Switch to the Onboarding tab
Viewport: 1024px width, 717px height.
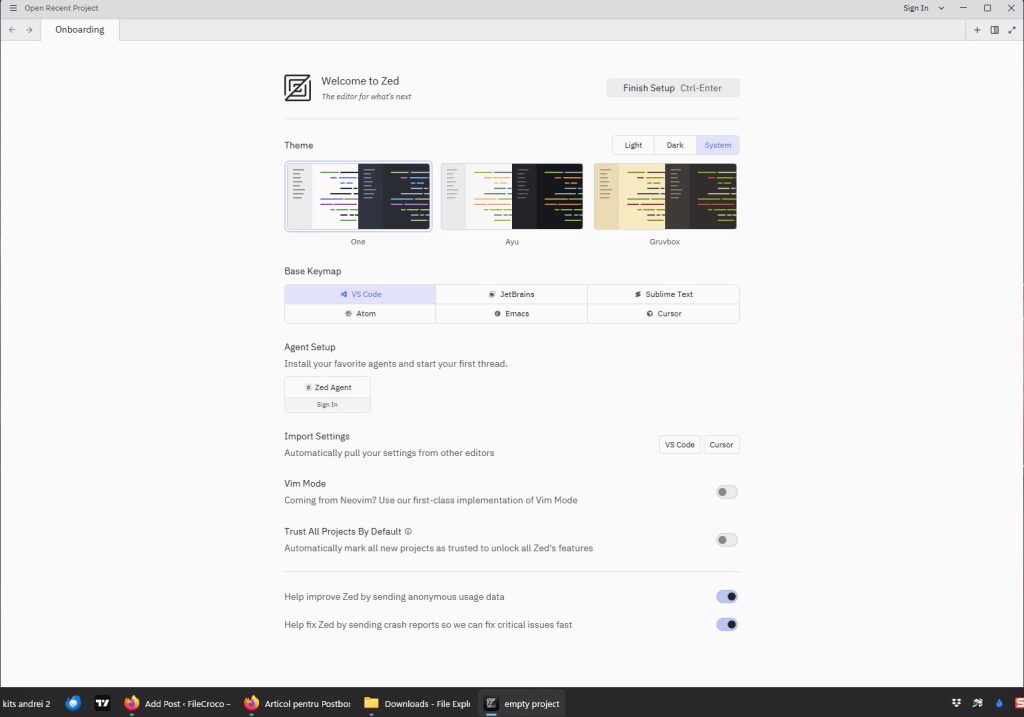[80, 30]
